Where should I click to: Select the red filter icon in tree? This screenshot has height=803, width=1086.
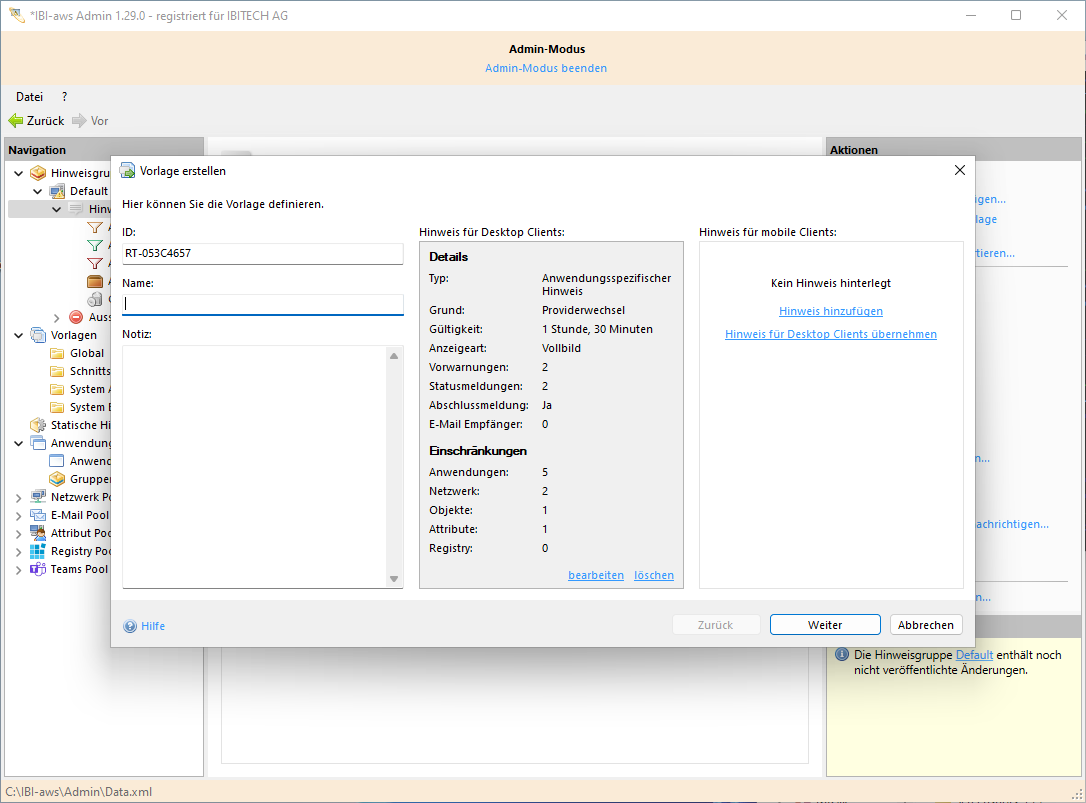[95, 263]
